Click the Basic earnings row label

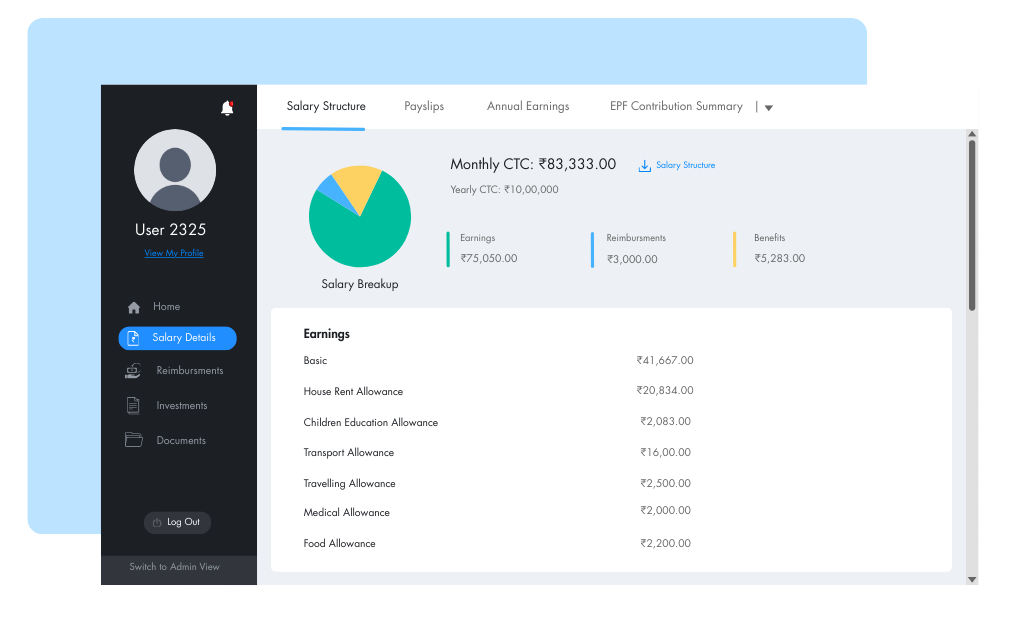(x=315, y=360)
